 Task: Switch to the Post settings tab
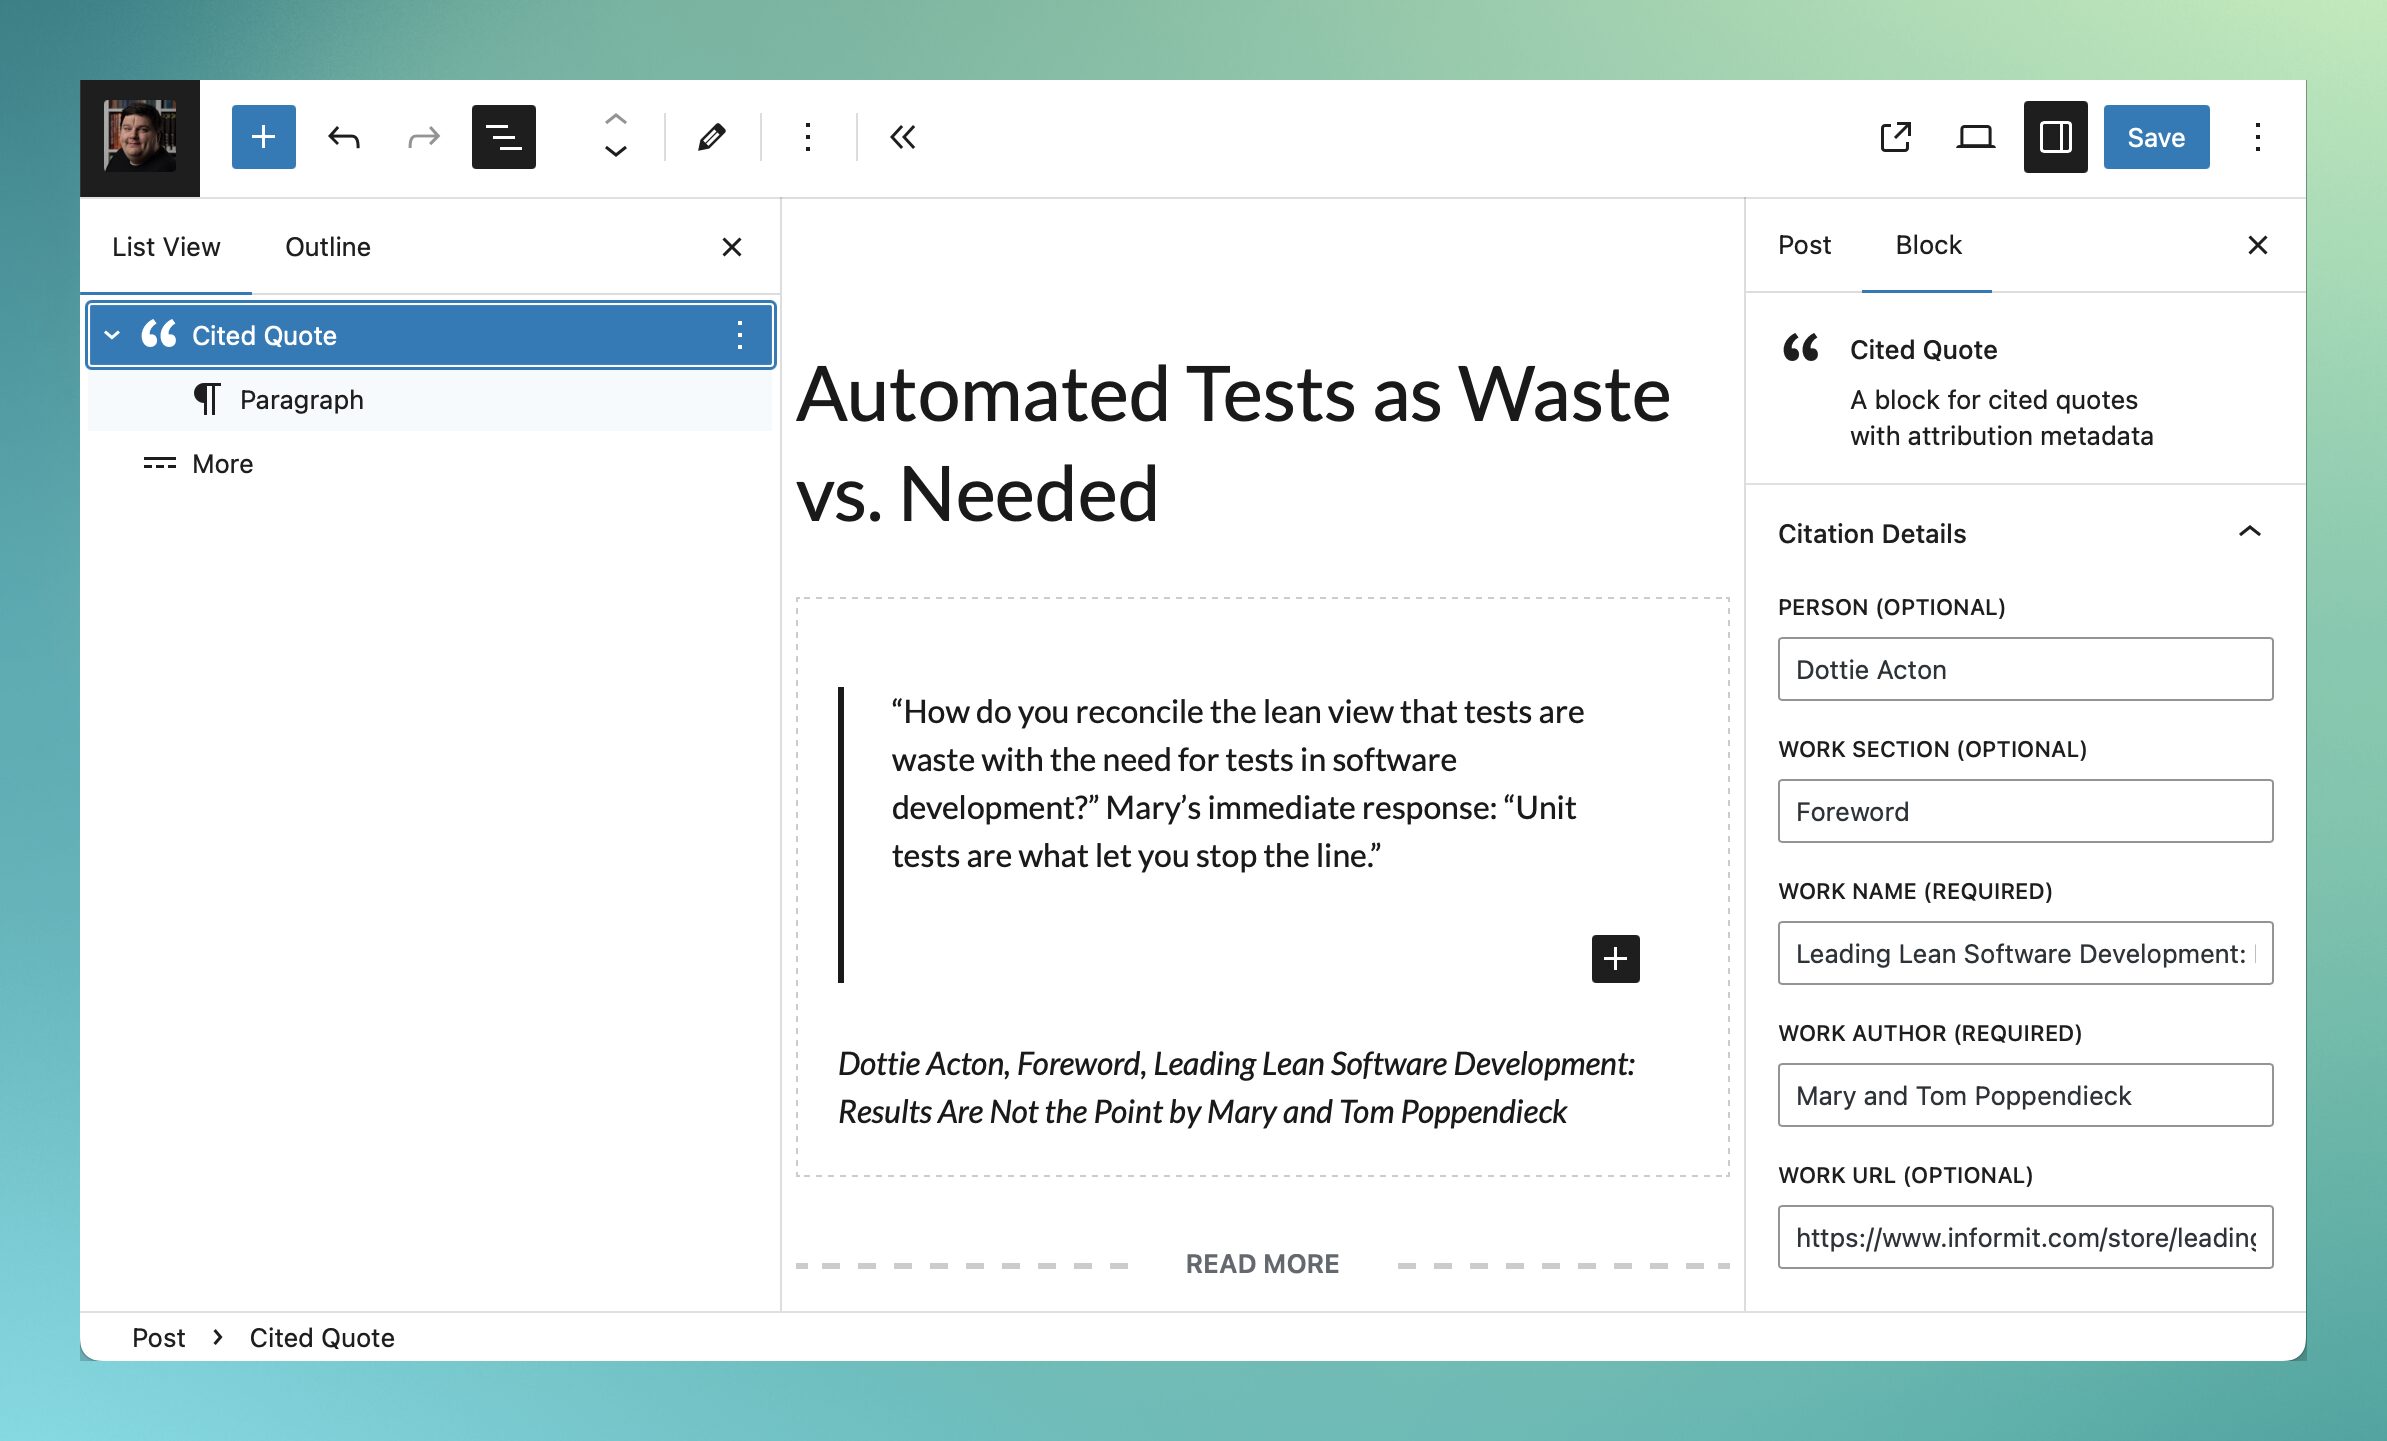pos(1804,245)
